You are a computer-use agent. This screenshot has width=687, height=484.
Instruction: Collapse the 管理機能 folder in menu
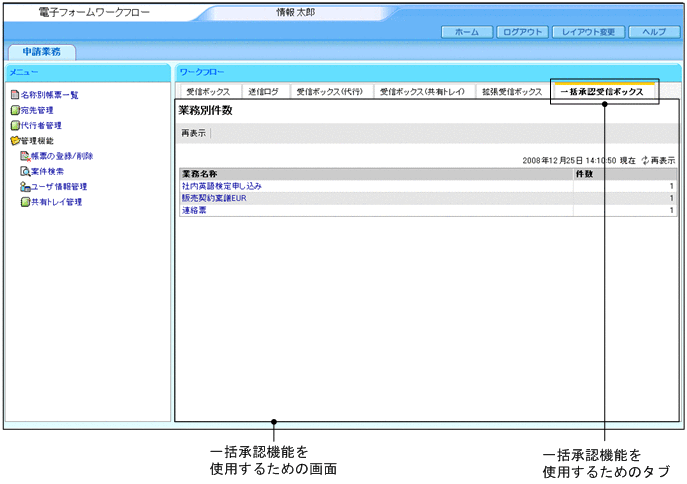click(14, 141)
